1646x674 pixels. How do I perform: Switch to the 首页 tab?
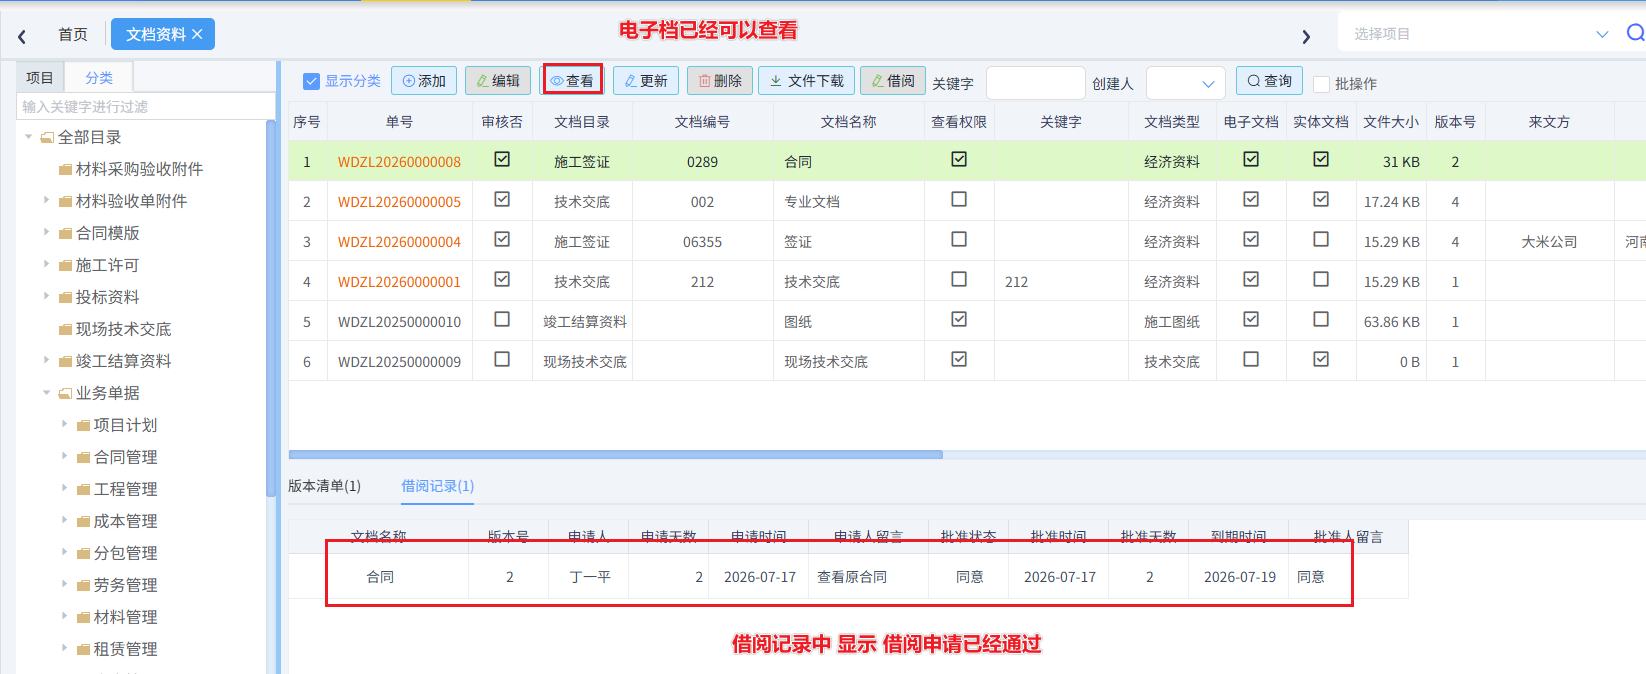pos(73,35)
